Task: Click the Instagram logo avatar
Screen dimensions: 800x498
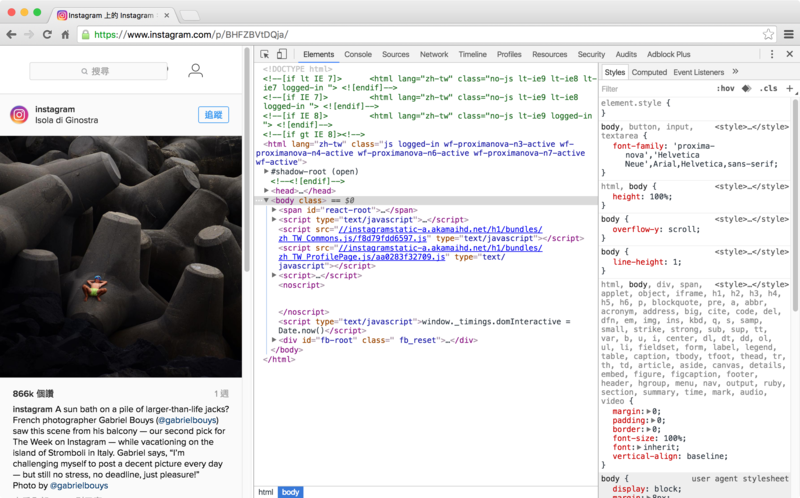Action: [19, 114]
